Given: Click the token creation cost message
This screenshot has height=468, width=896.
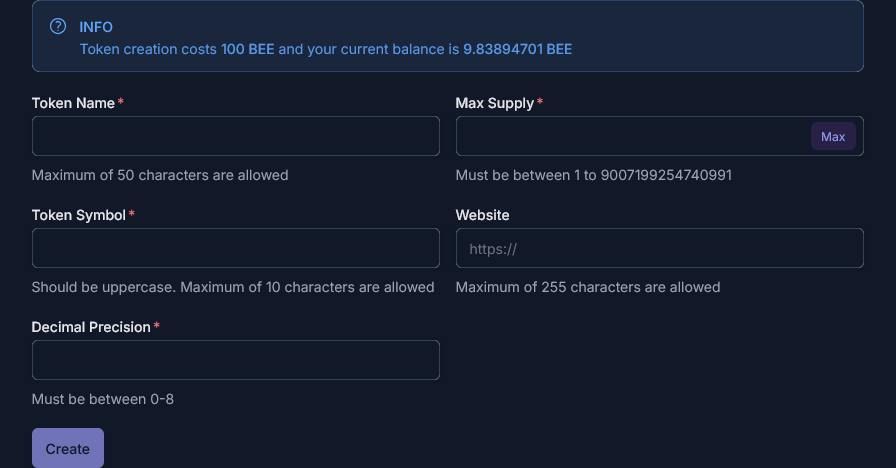Looking at the screenshot, I should (326, 49).
